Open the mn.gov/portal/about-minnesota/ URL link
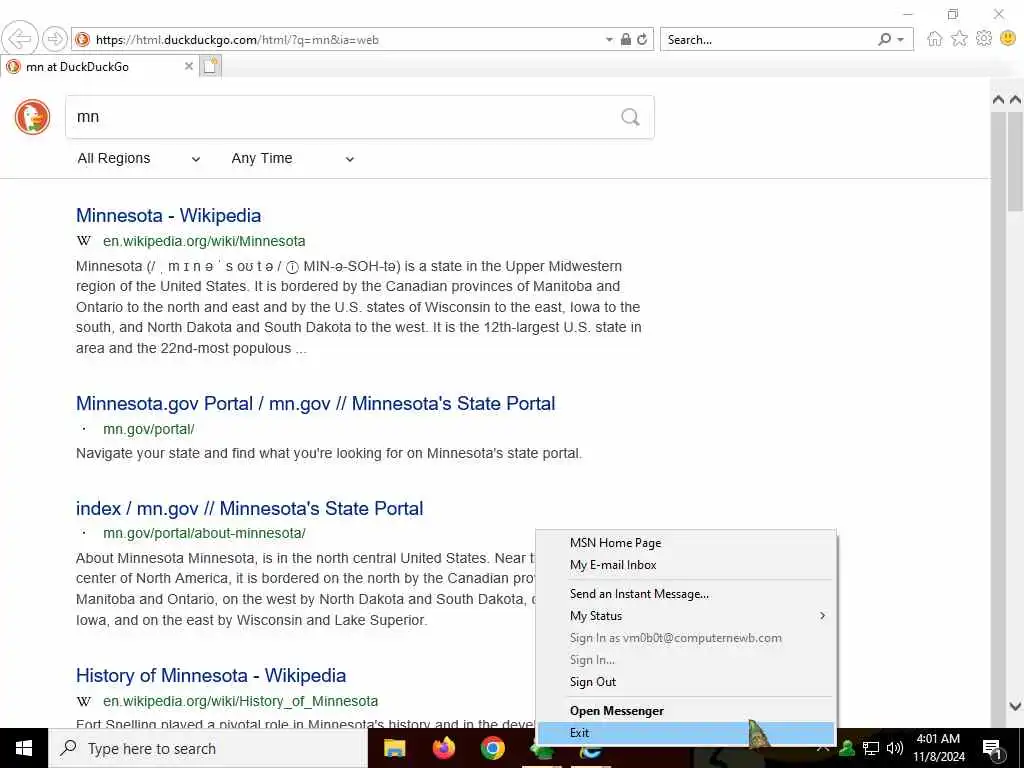 coord(204,533)
